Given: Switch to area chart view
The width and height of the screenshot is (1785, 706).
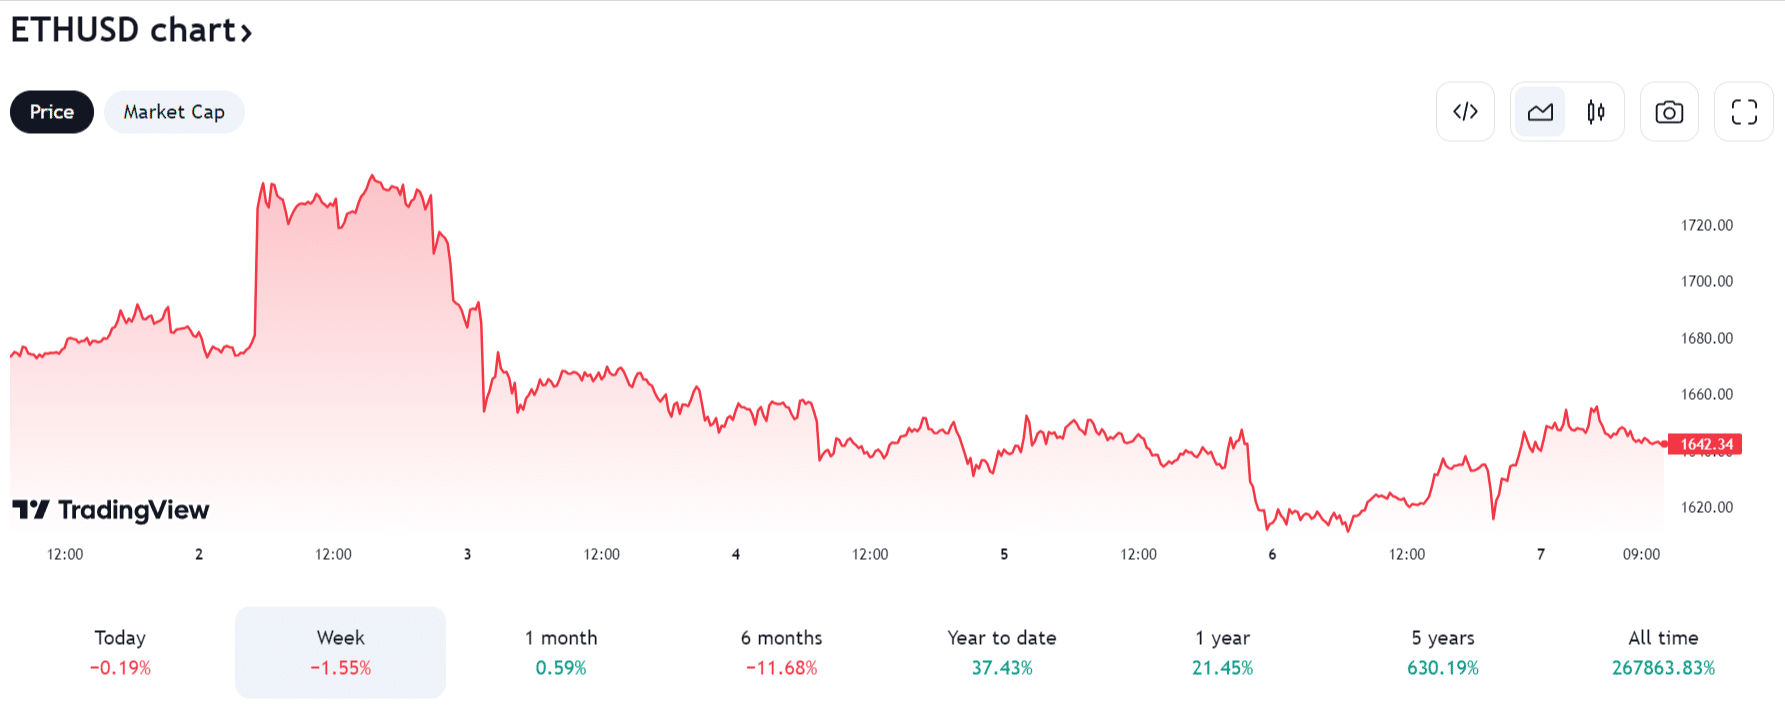Looking at the screenshot, I should [1540, 112].
